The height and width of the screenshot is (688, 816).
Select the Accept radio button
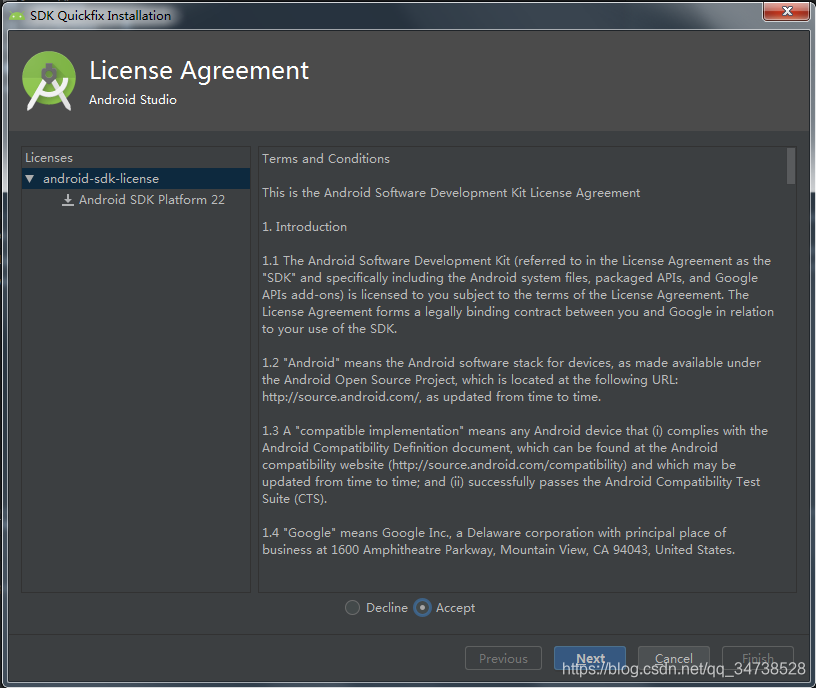coord(422,607)
